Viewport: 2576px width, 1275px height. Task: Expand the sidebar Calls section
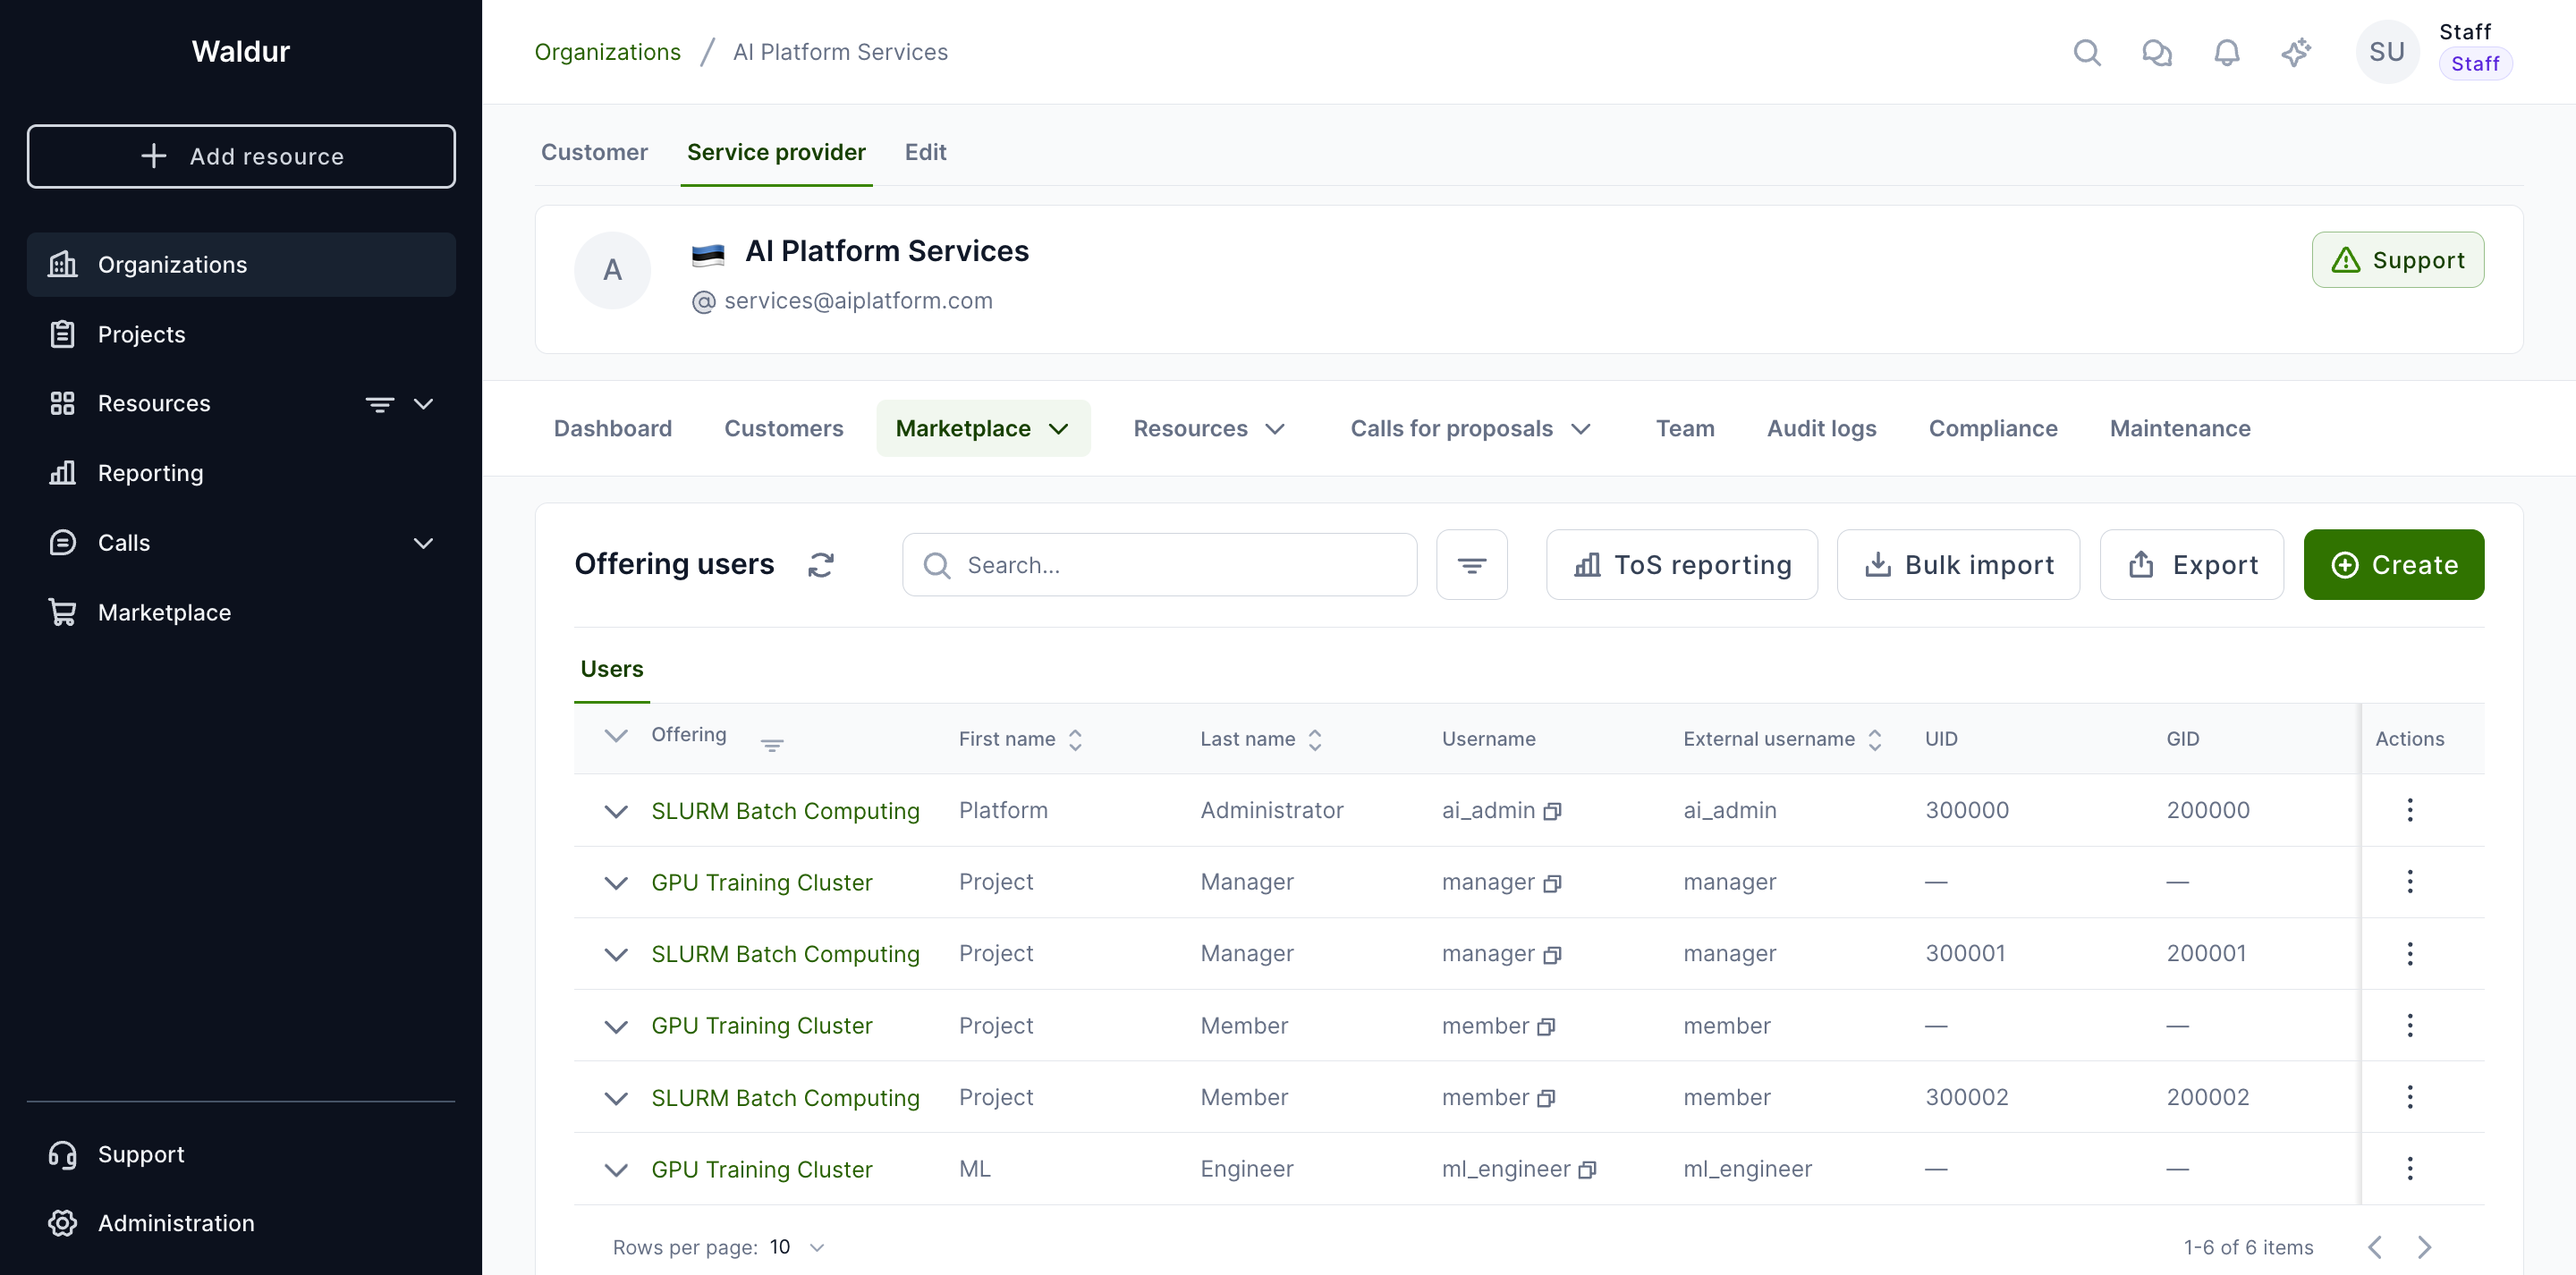pos(423,543)
